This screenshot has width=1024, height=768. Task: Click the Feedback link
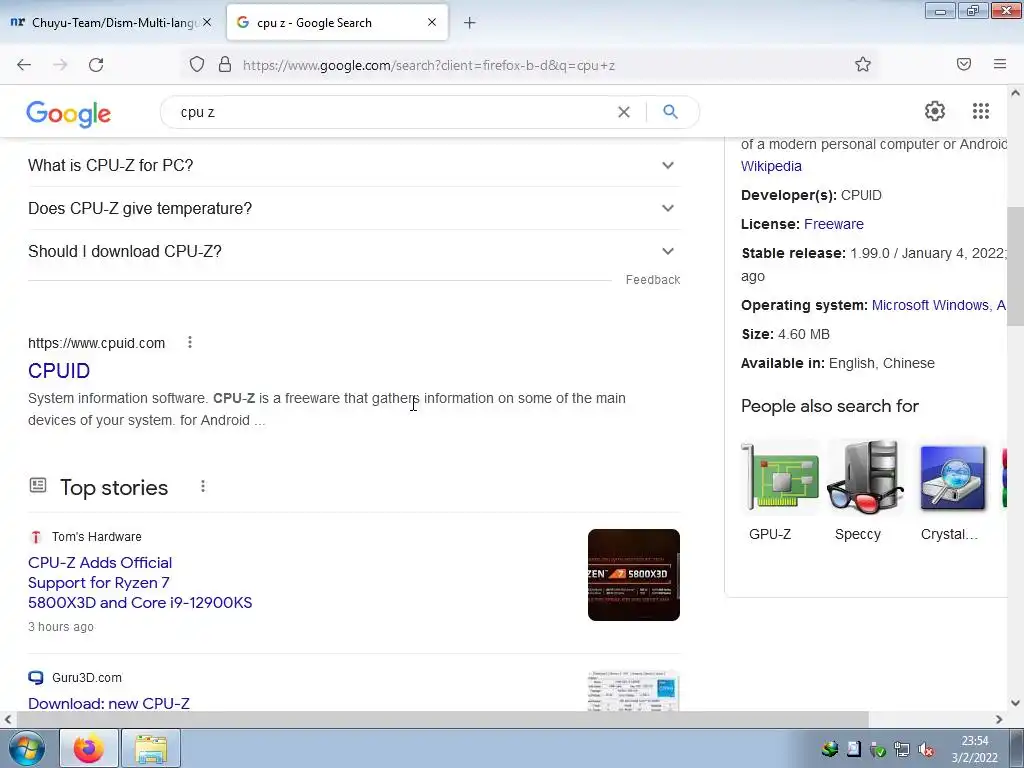coord(652,280)
